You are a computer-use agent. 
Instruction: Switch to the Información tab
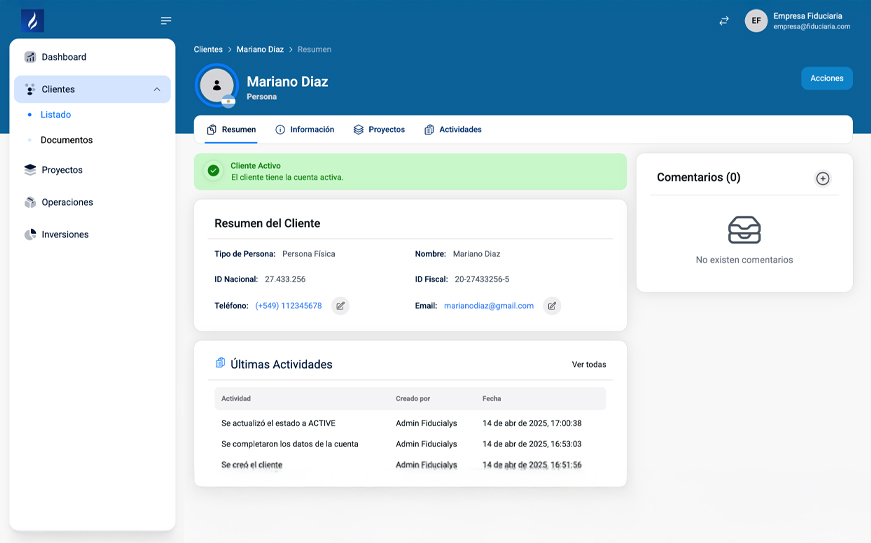pyautogui.click(x=305, y=130)
